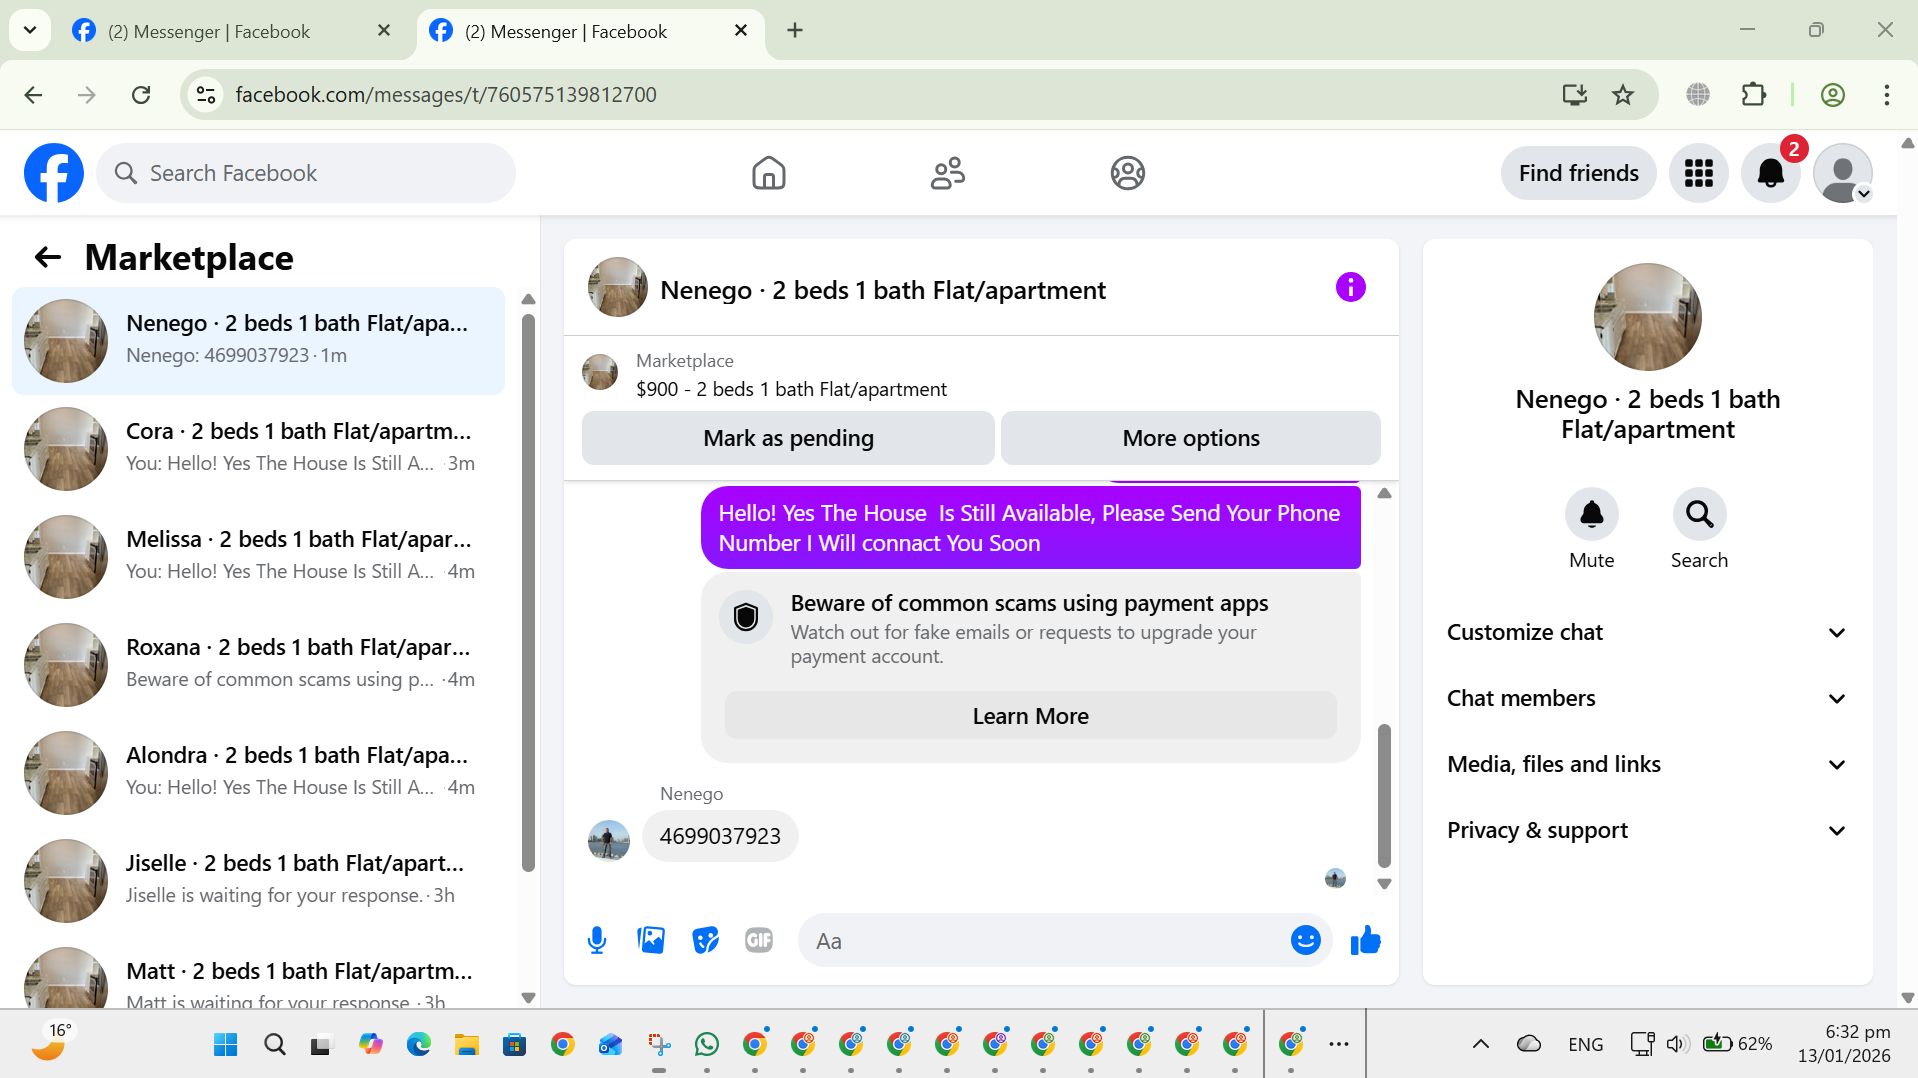Viewport: 1918px width, 1078px height.
Task: Click the shield icon in scam warning
Action: (746, 617)
